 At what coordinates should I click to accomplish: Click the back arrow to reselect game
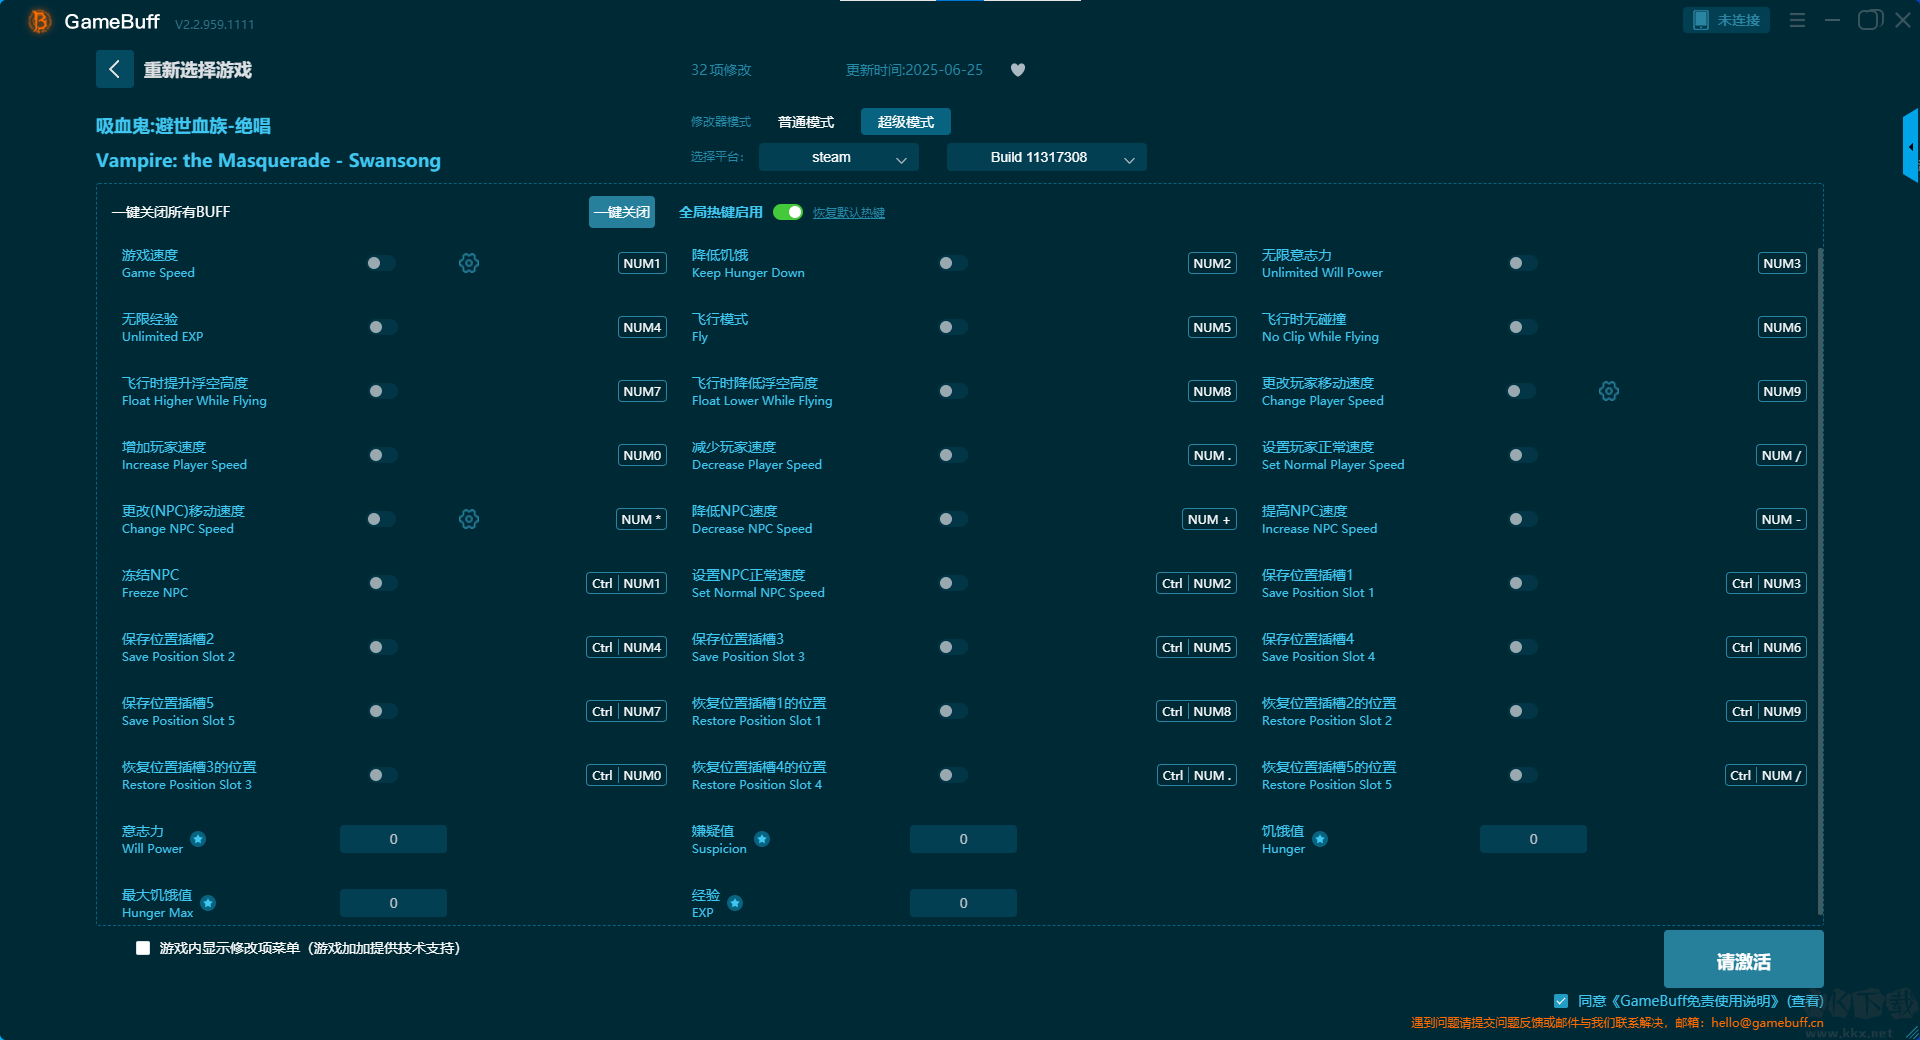tap(114, 69)
